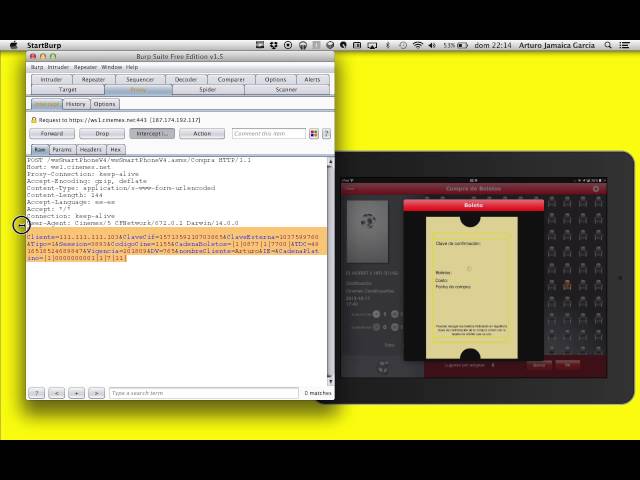This screenshot has height=480, width=640.
Task: Open the Help menu
Action: [132, 67]
